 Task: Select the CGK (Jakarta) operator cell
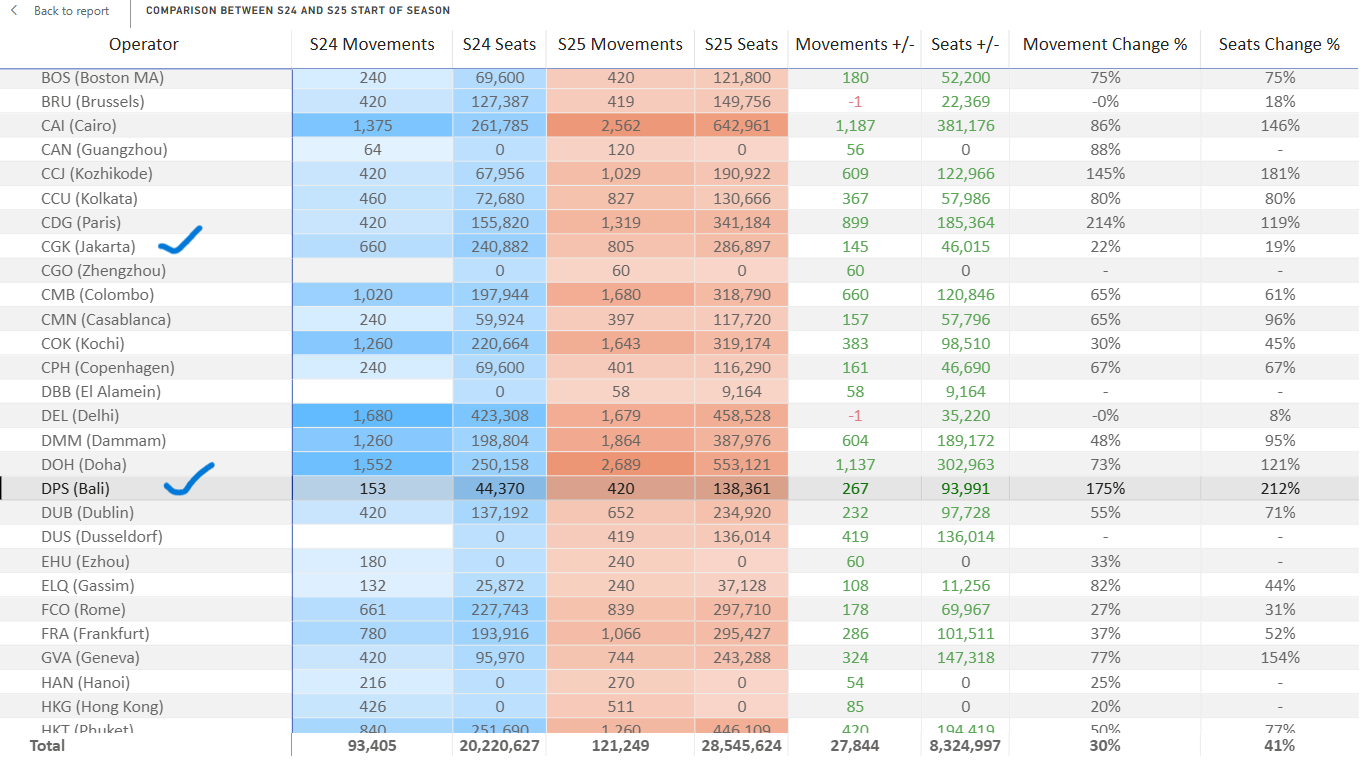pos(88,247)
